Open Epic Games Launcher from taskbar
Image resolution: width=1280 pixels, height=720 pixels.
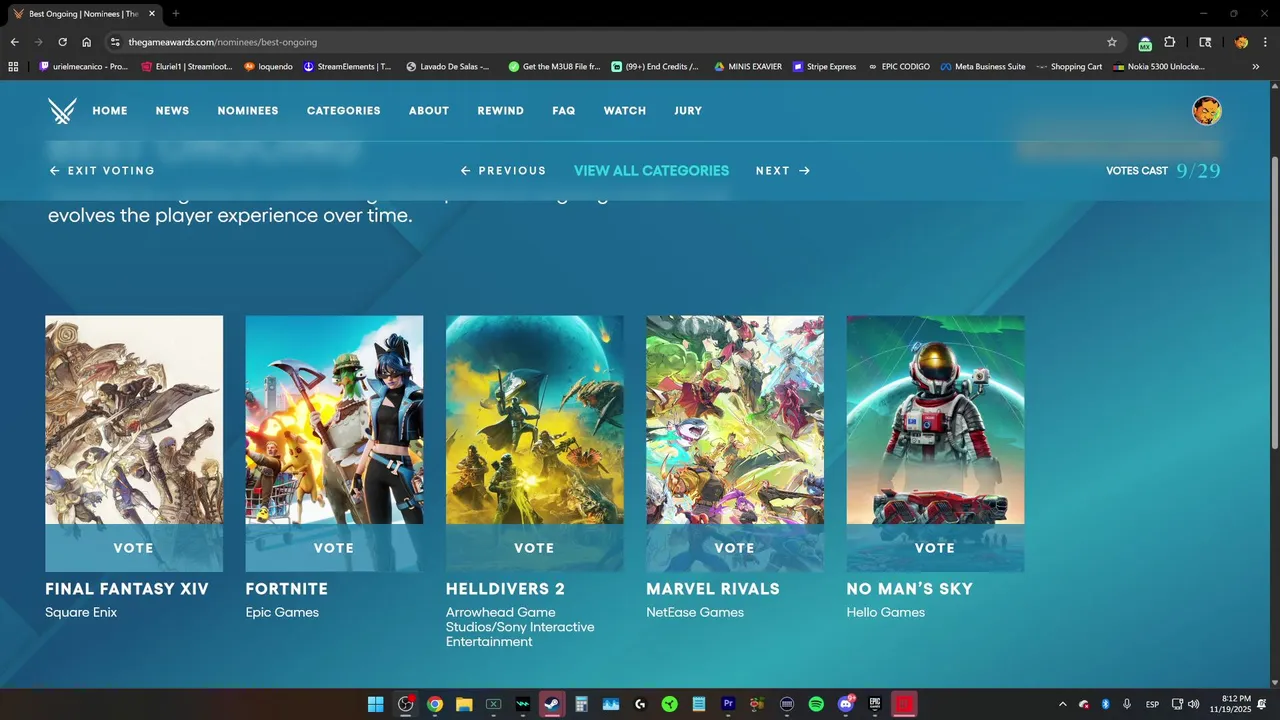point(875,704)
